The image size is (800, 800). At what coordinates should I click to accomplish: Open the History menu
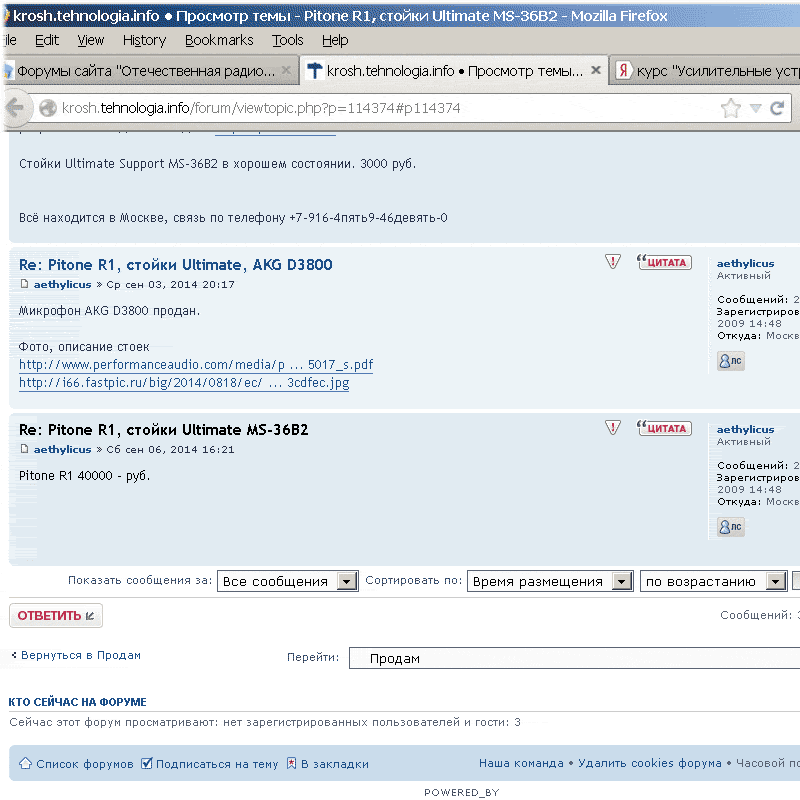[x=144, y=40]
